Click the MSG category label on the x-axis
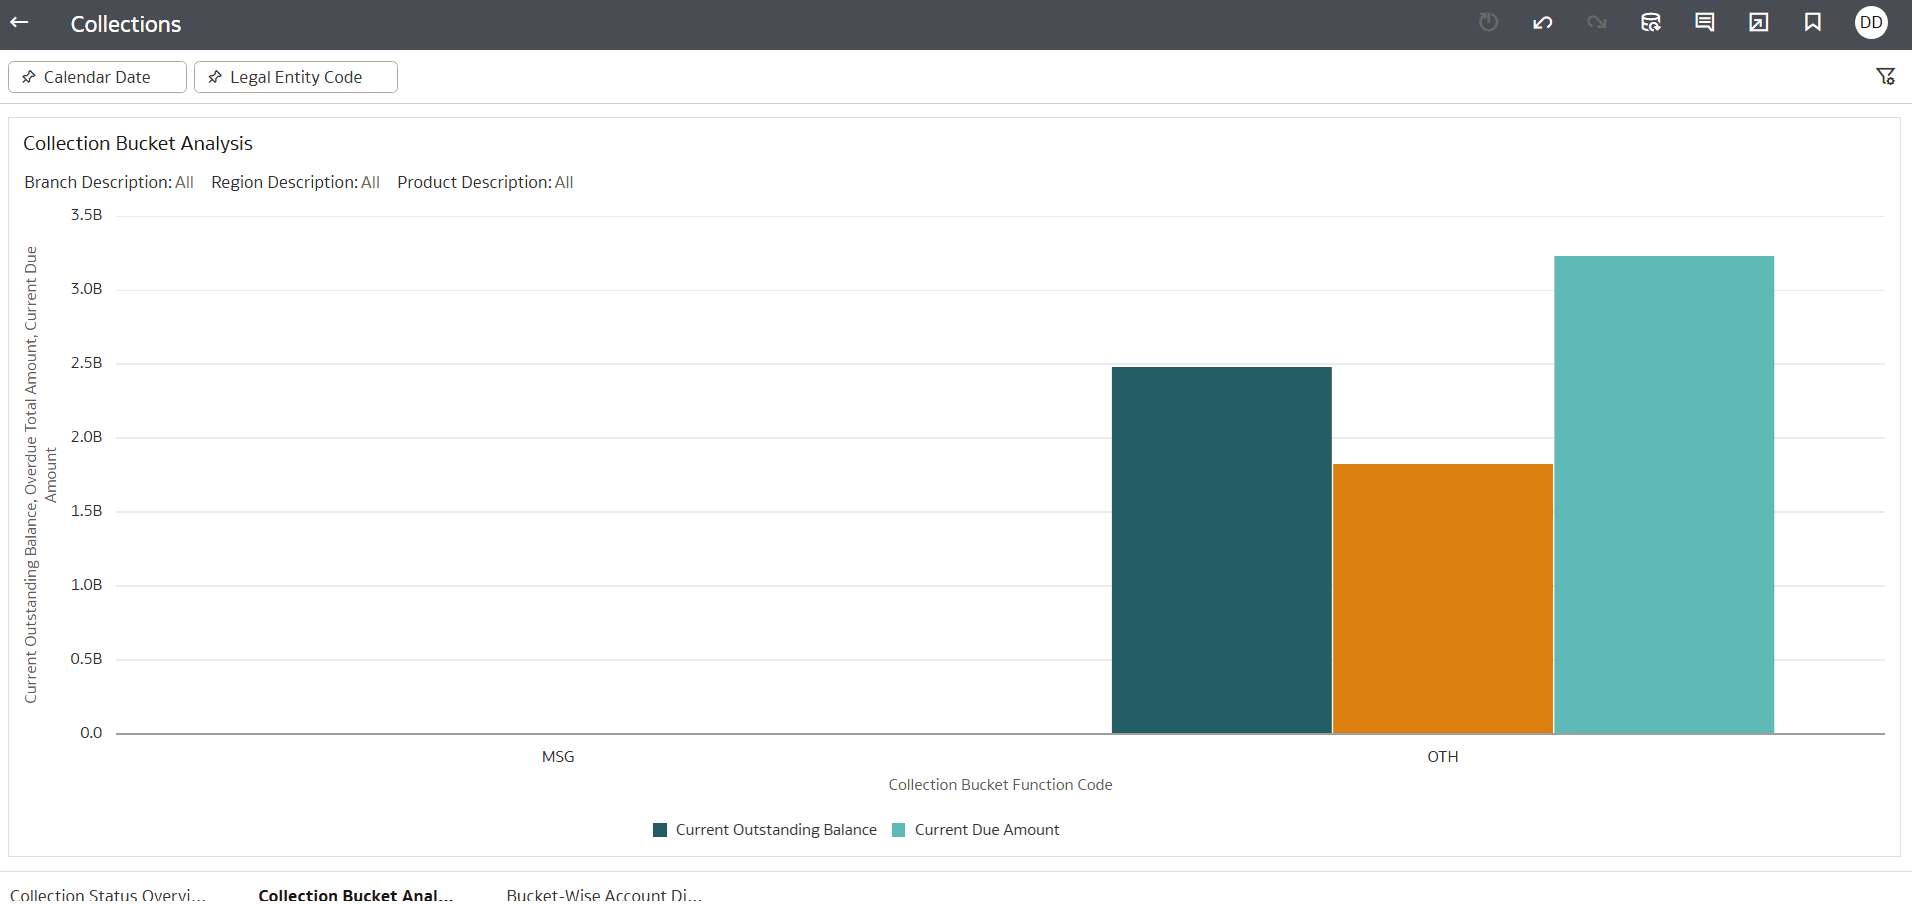The height and width of the screenshot is (904, 1912). coord(558,757)
